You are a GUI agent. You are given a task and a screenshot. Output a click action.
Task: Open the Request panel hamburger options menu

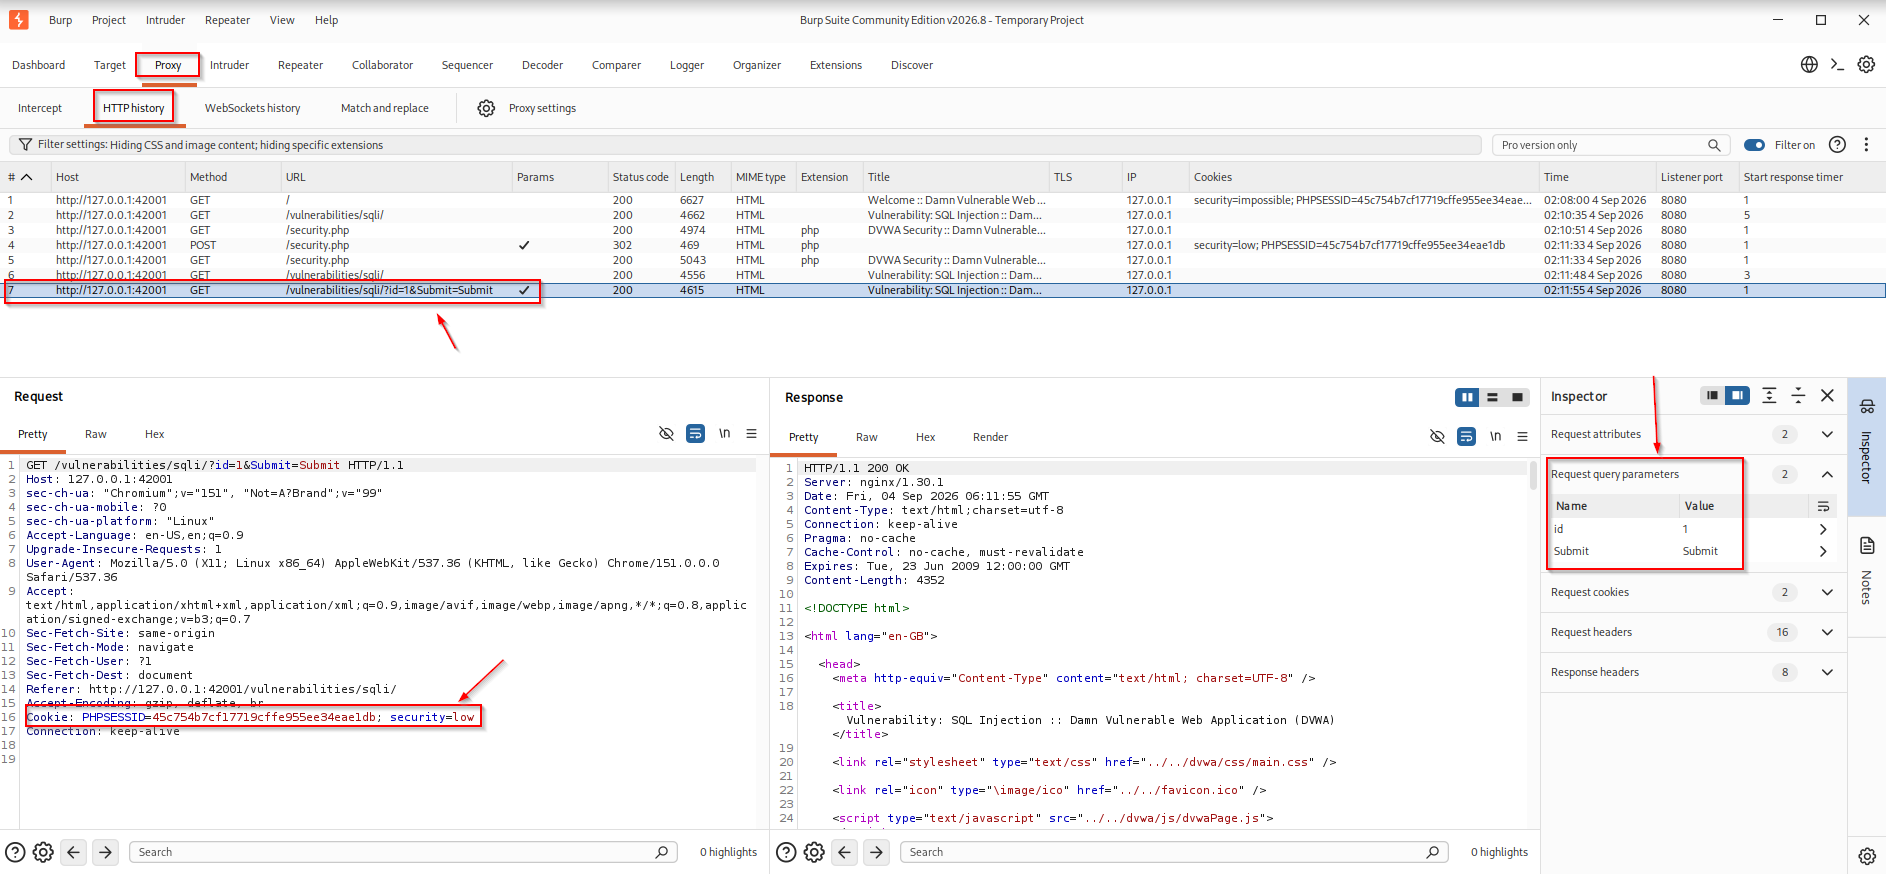[751, 434]
